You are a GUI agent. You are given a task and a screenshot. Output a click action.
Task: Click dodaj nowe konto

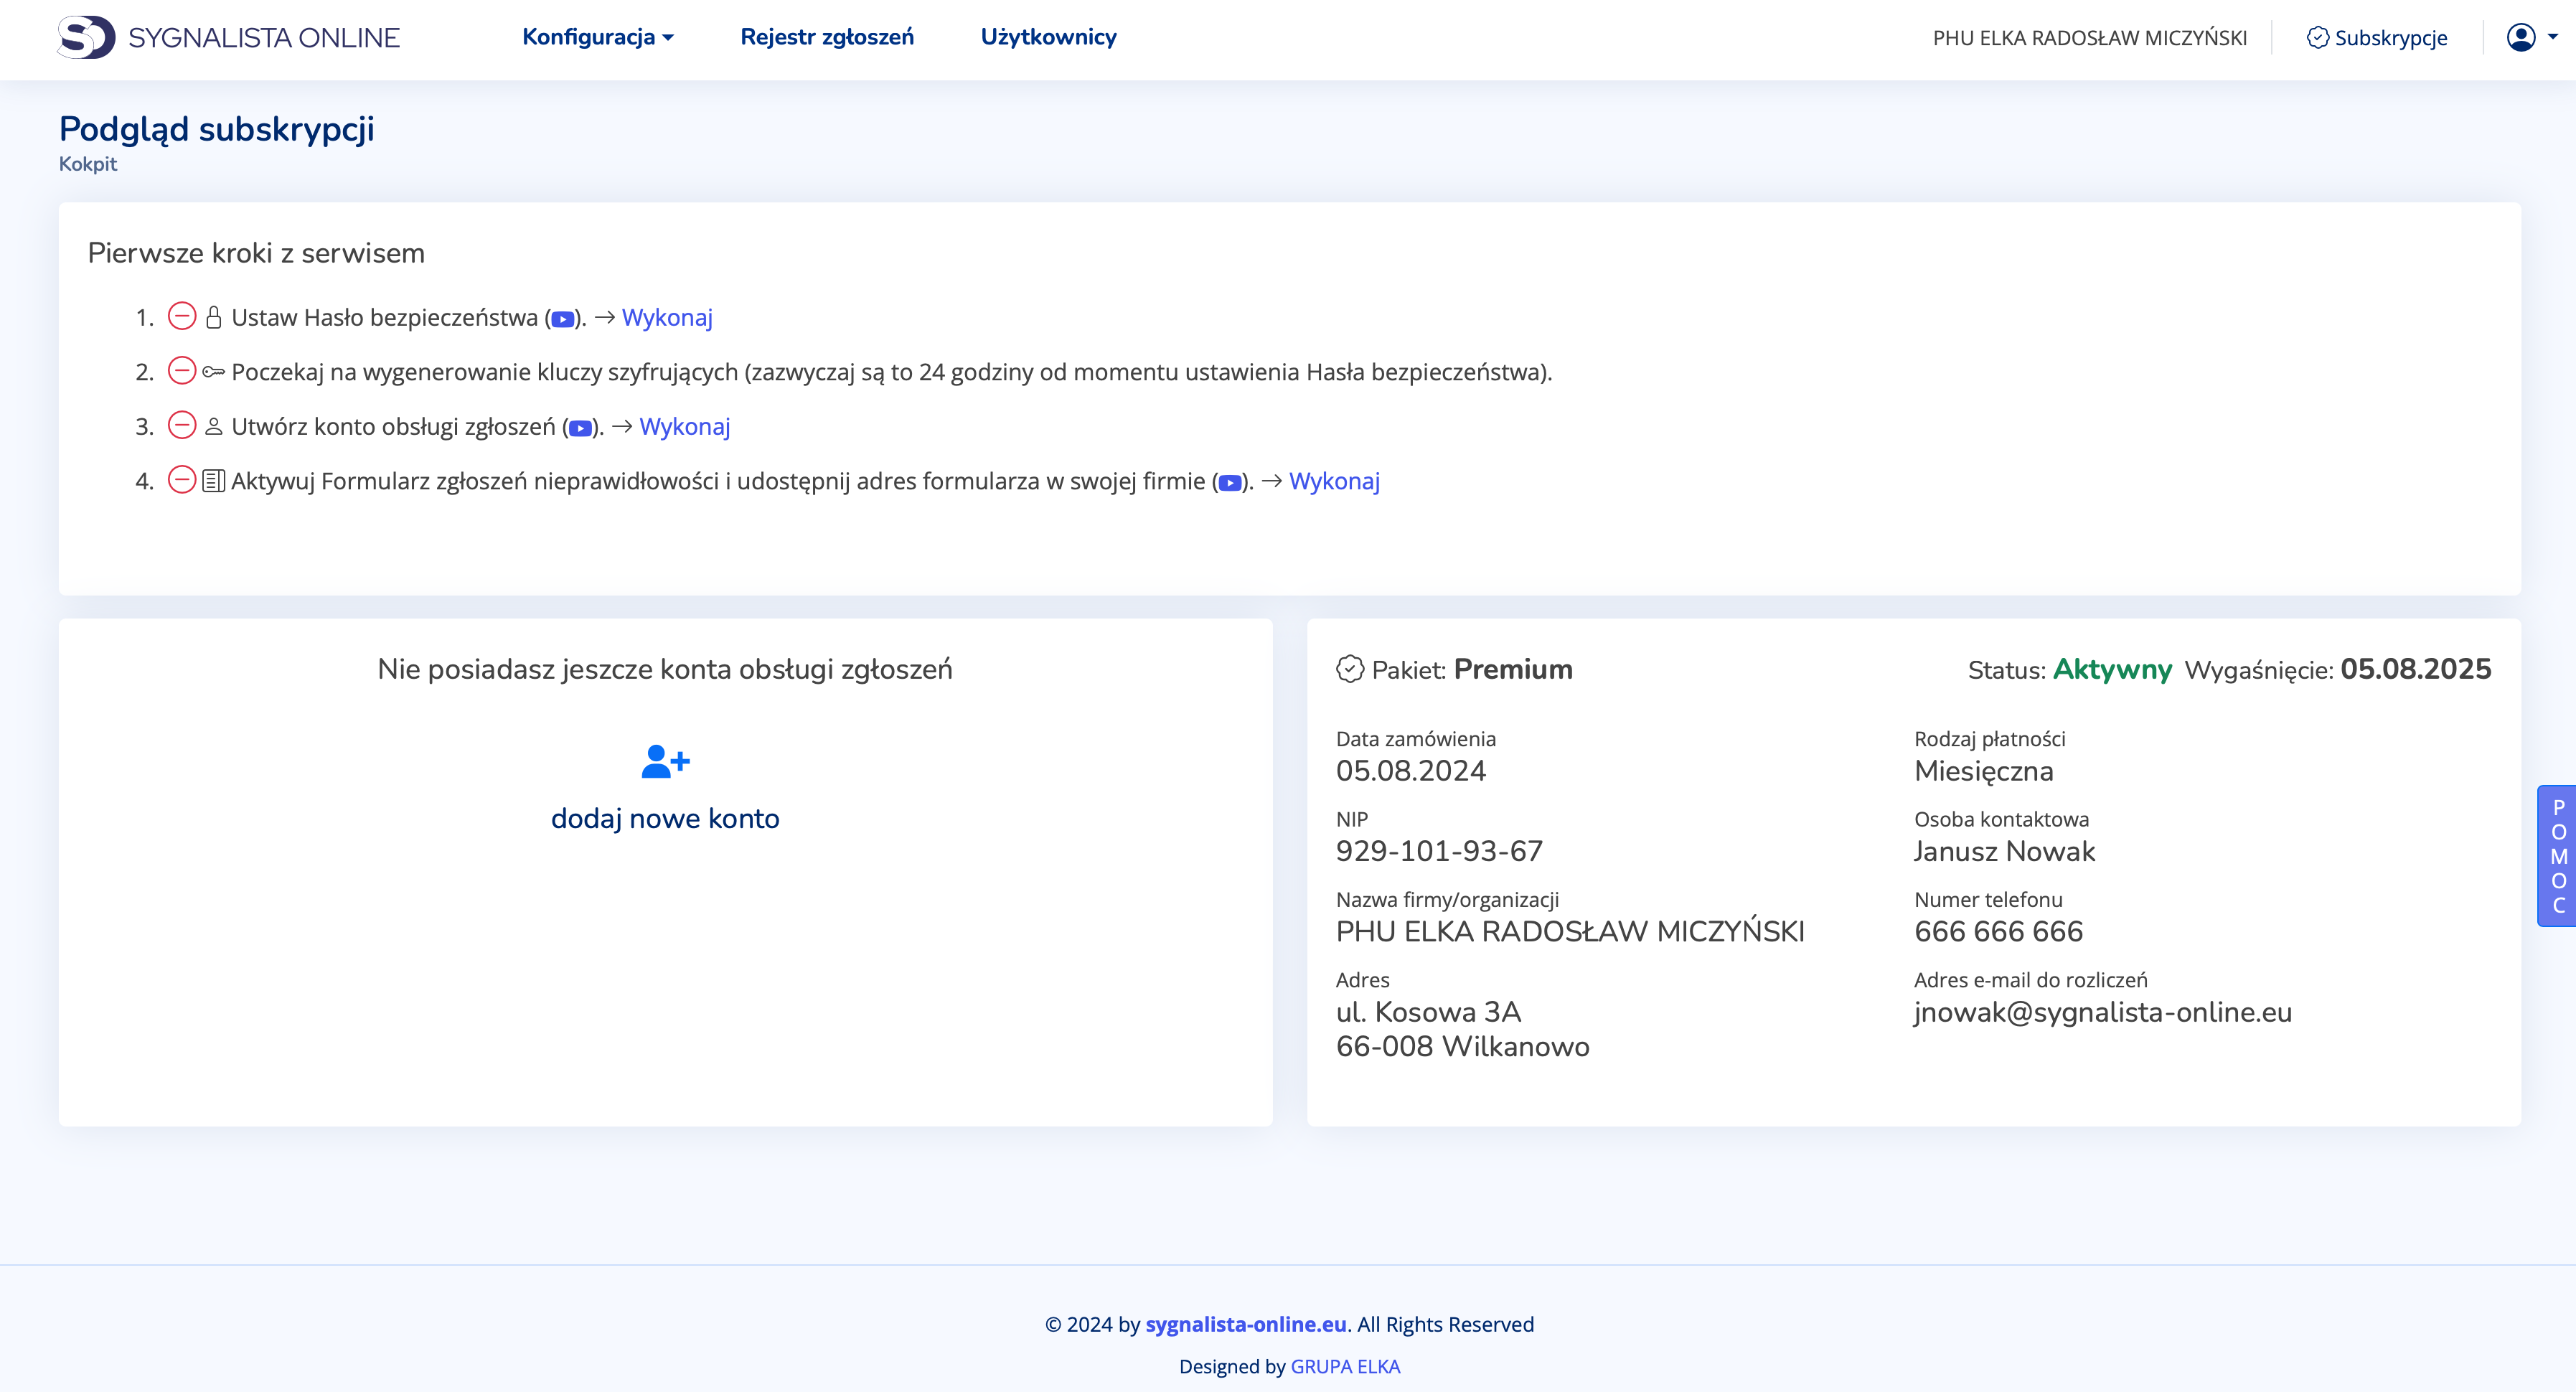coord(665,818)
